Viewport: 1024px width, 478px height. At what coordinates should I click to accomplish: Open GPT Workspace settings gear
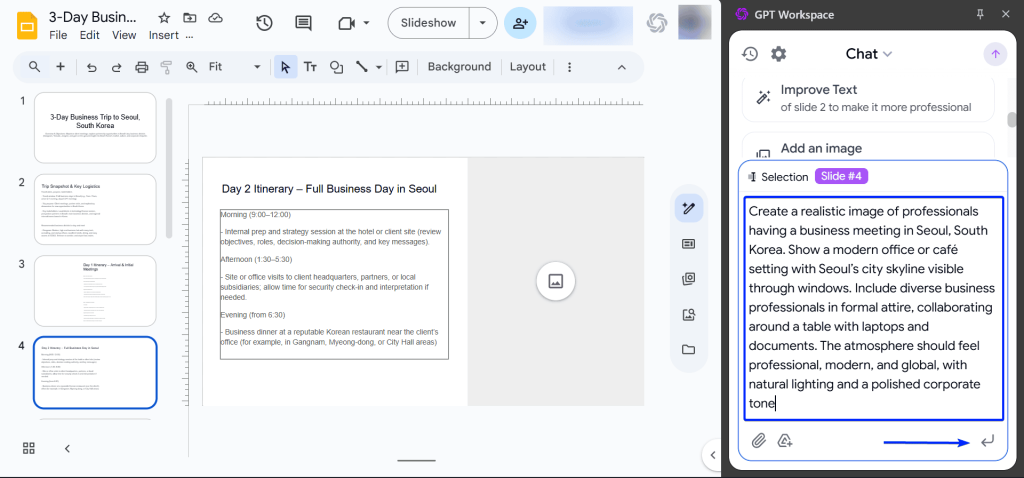(778, 54)
